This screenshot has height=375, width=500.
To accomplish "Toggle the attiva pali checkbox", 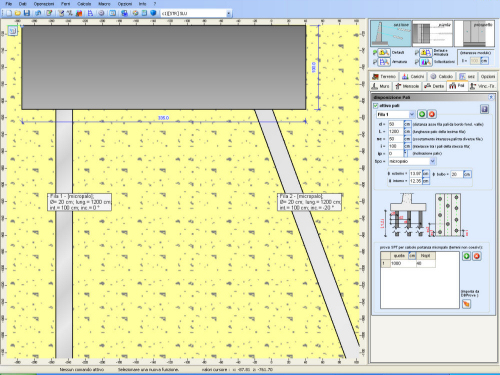I will (376, 106).
